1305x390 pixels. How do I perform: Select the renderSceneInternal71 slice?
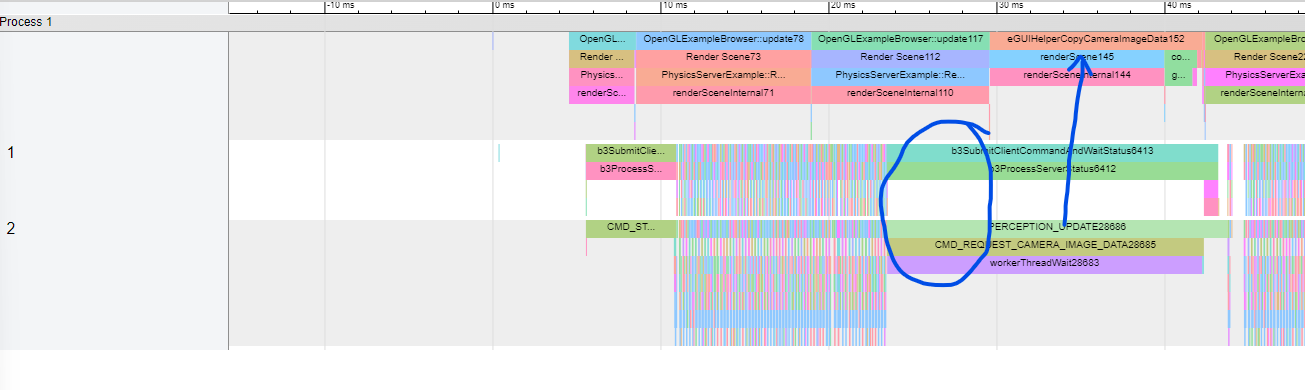723,93
